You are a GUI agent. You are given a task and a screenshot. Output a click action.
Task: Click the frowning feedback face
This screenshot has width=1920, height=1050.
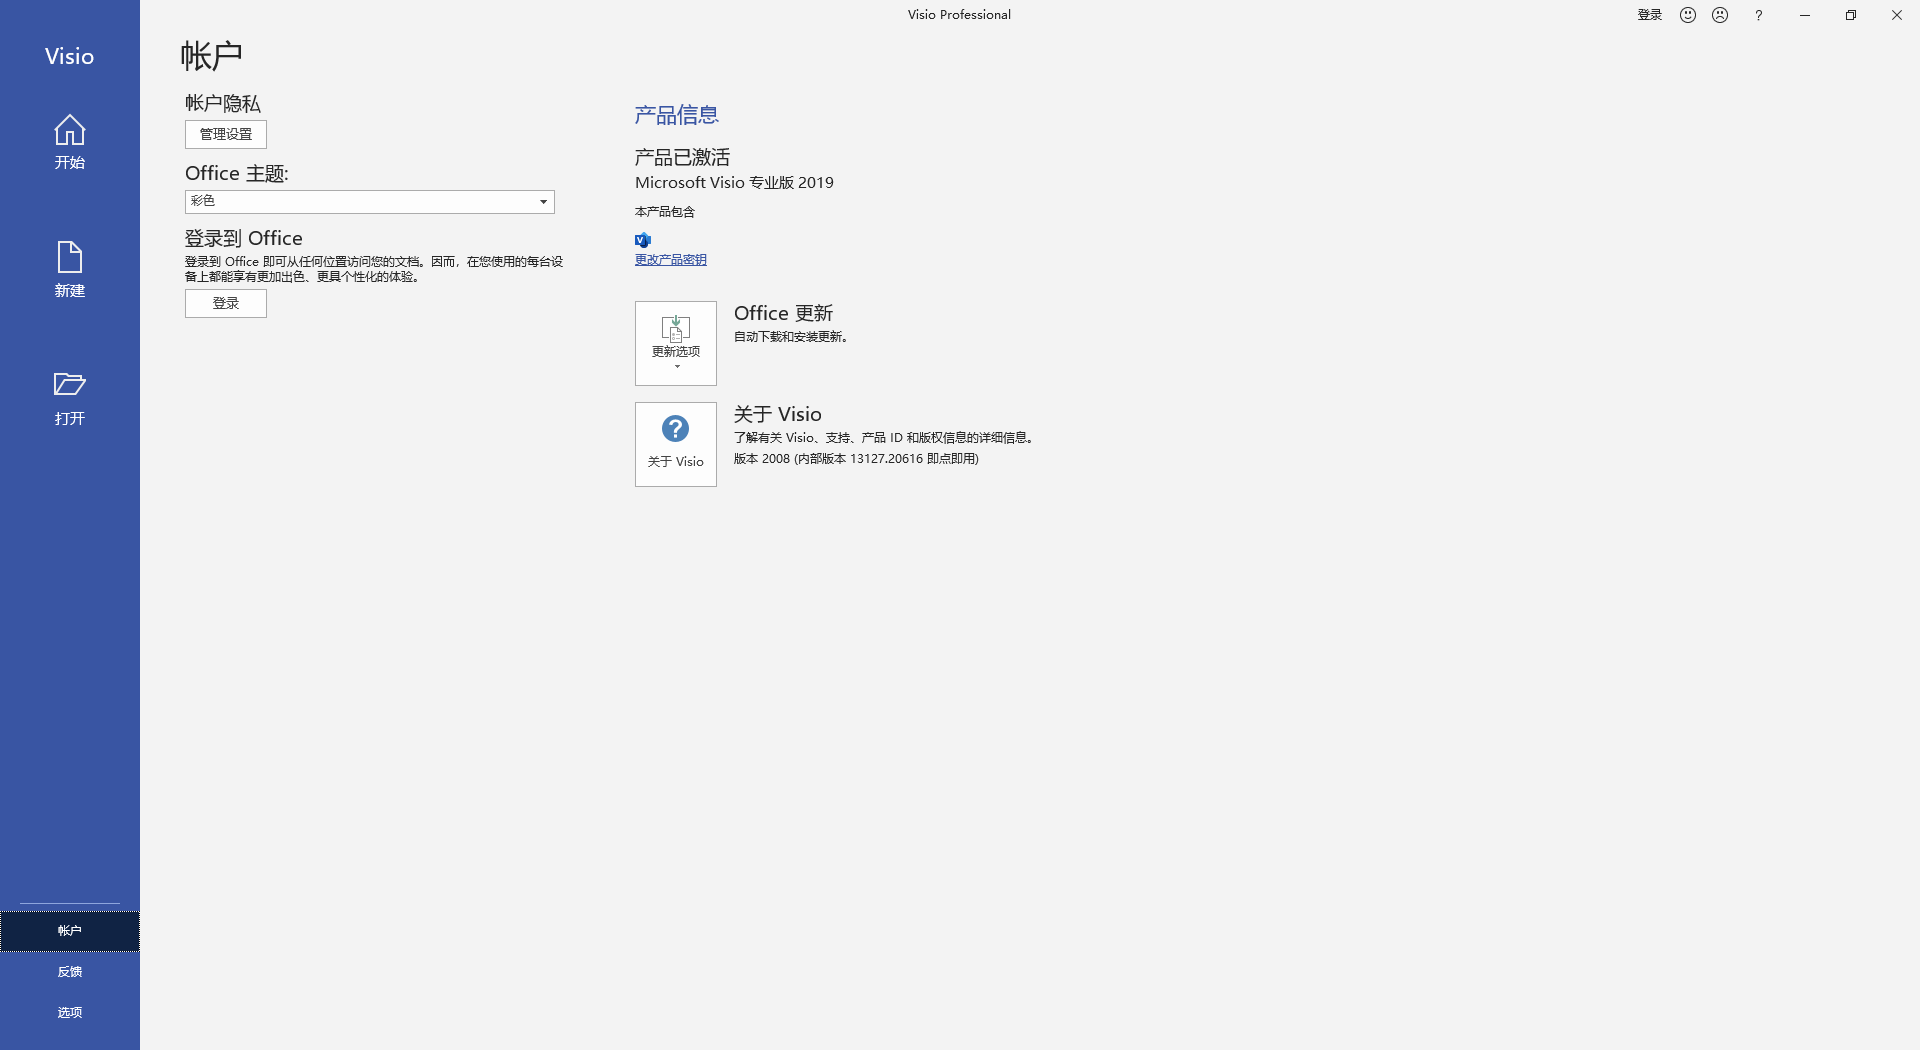tap(1720, 15)
